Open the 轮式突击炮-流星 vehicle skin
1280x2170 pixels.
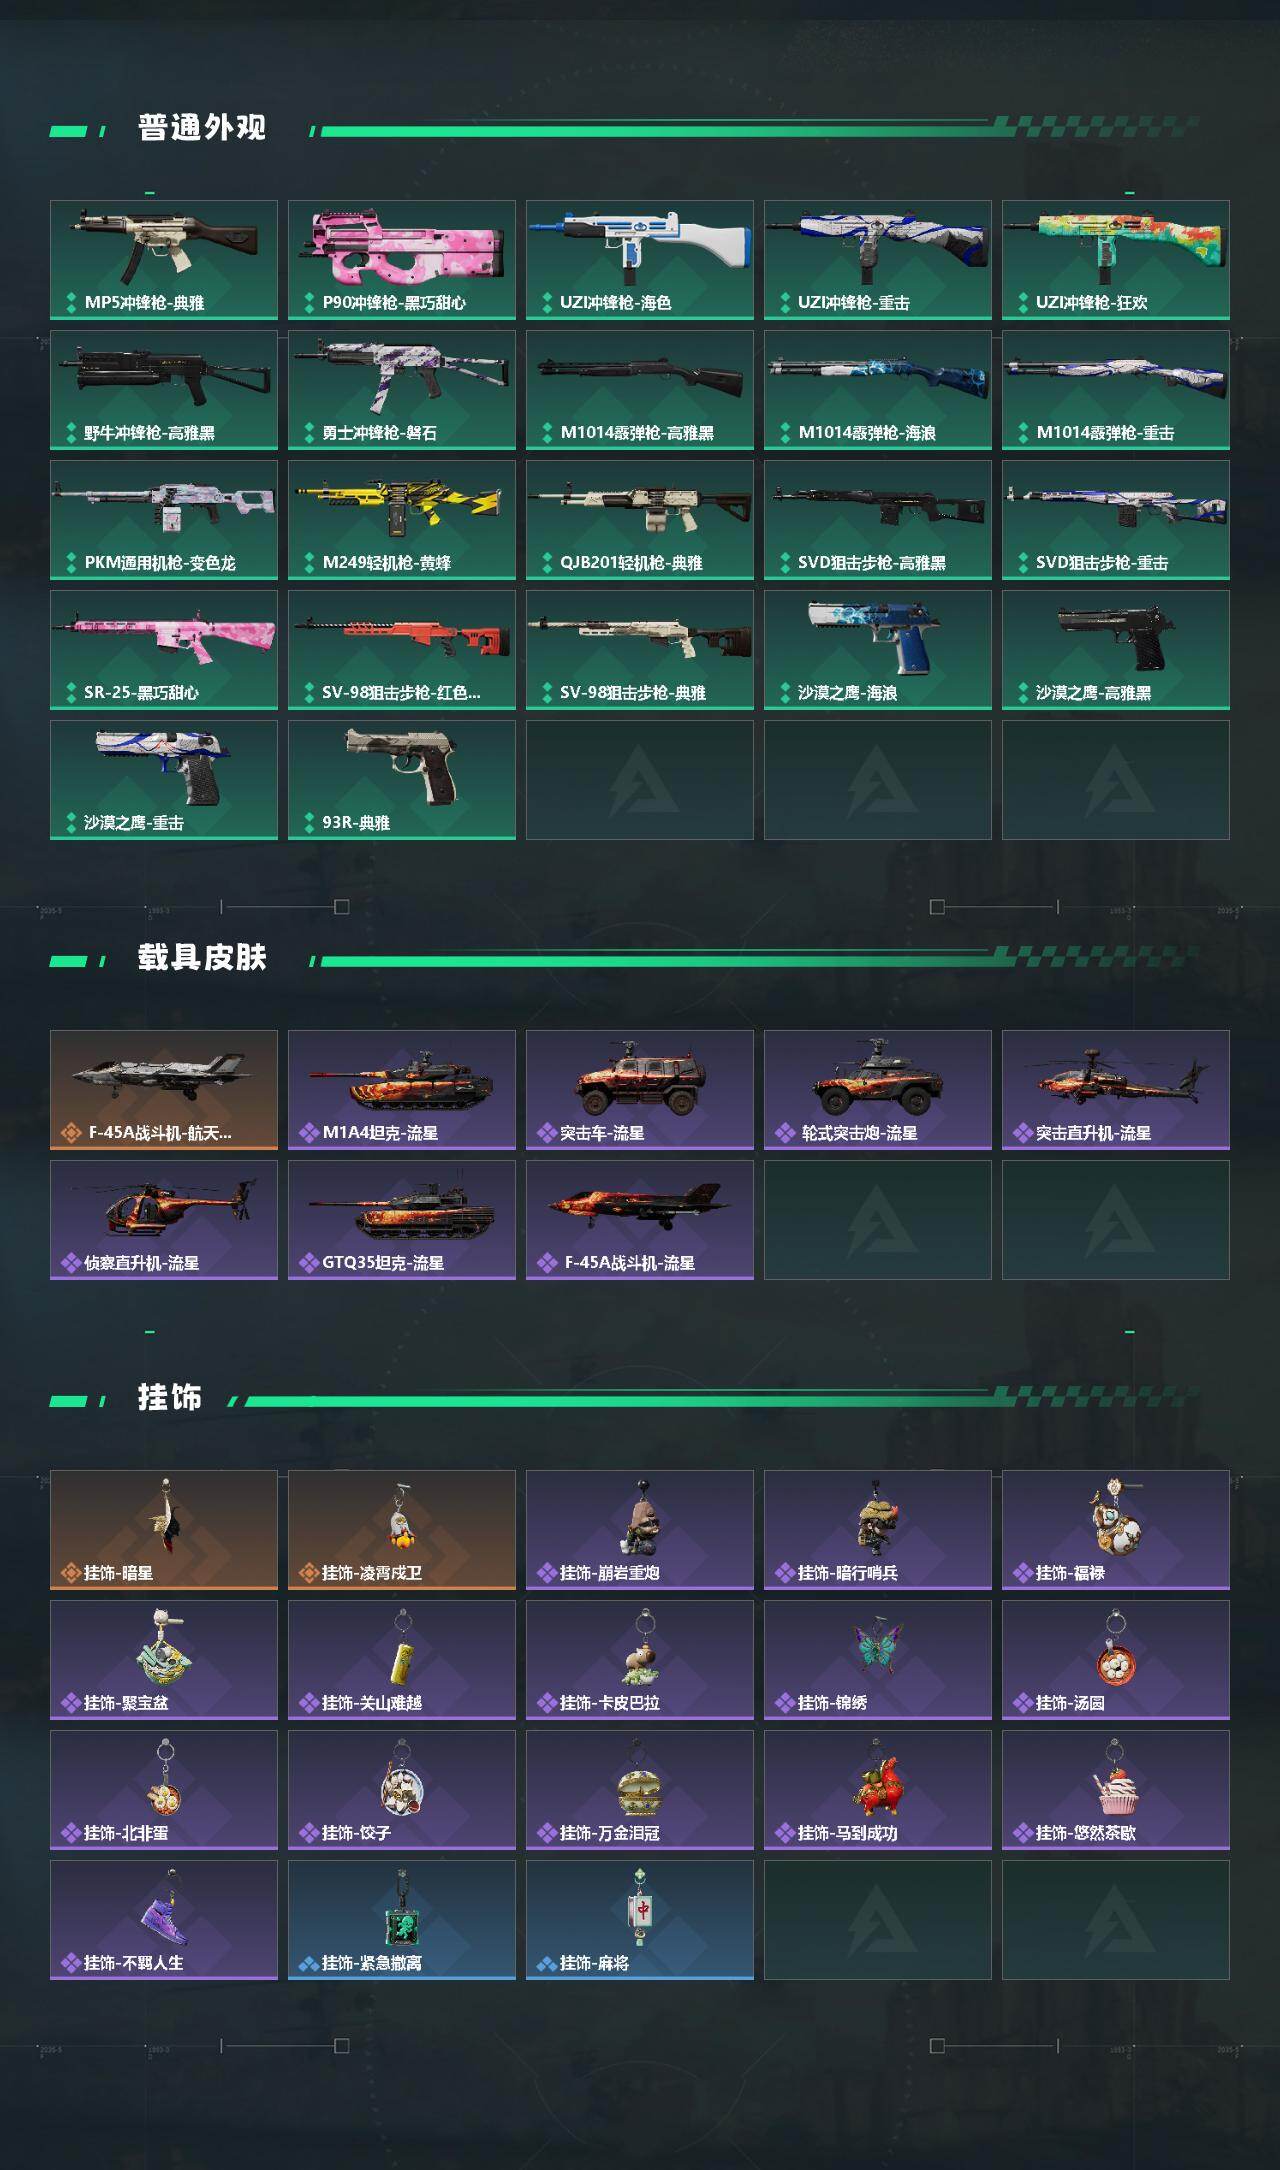878,1090
